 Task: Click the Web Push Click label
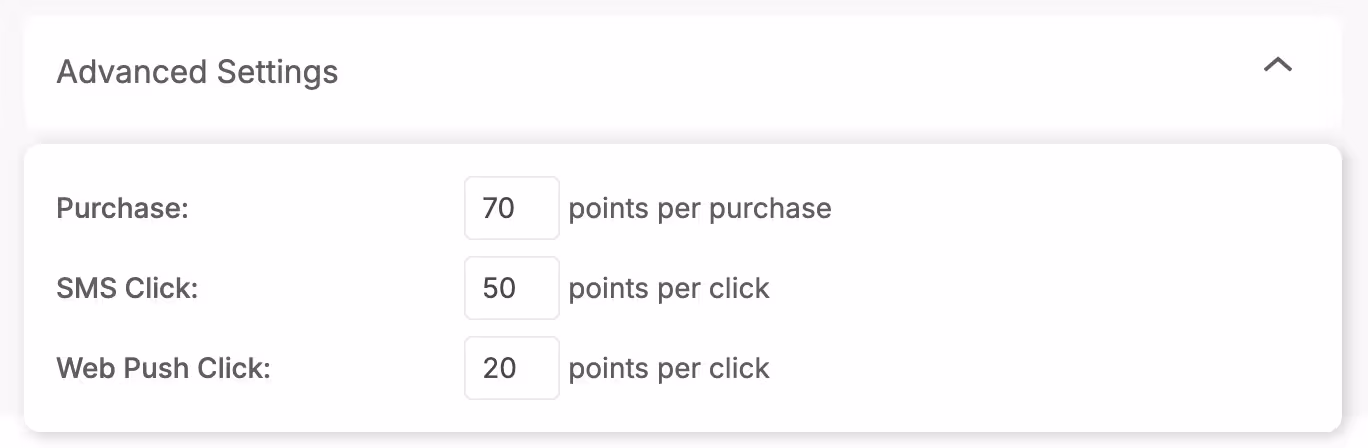click(x=164, y=368)
